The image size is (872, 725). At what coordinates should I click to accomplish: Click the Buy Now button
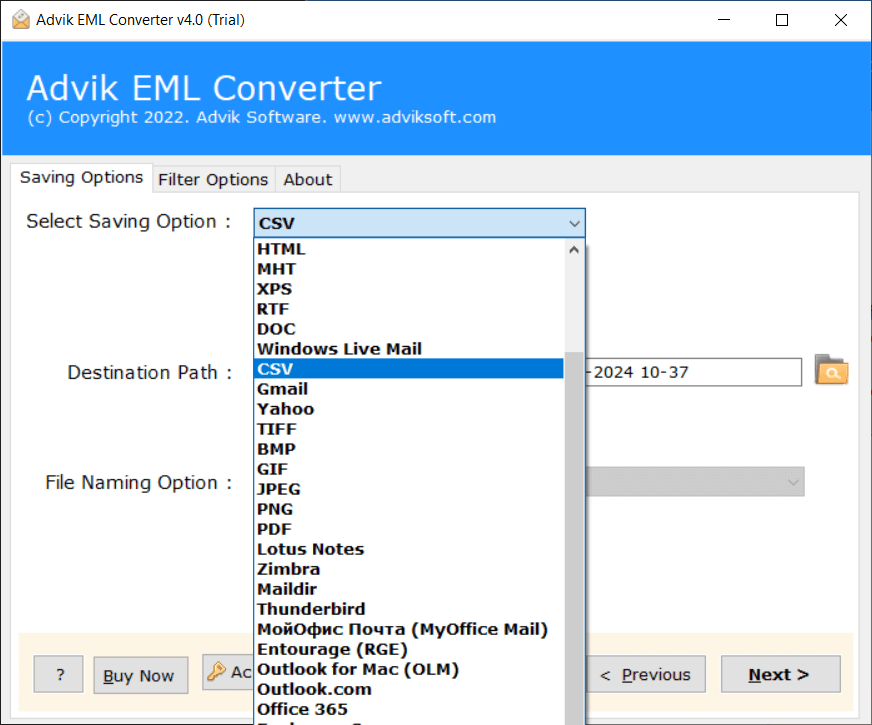point(140,675)
